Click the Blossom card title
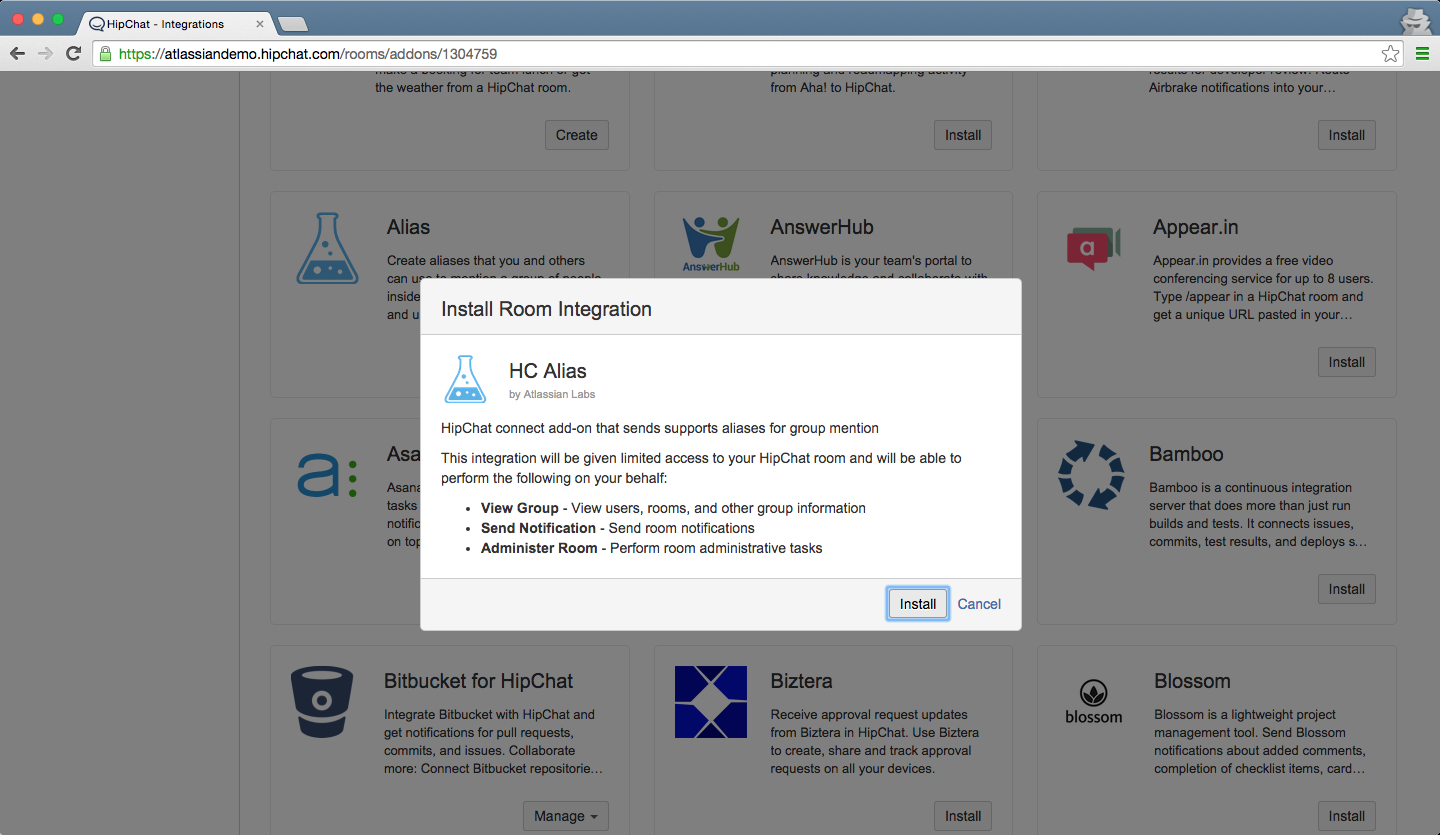Image resolution: width=1440 pixels, height=835 pixels. [1192, 681]
